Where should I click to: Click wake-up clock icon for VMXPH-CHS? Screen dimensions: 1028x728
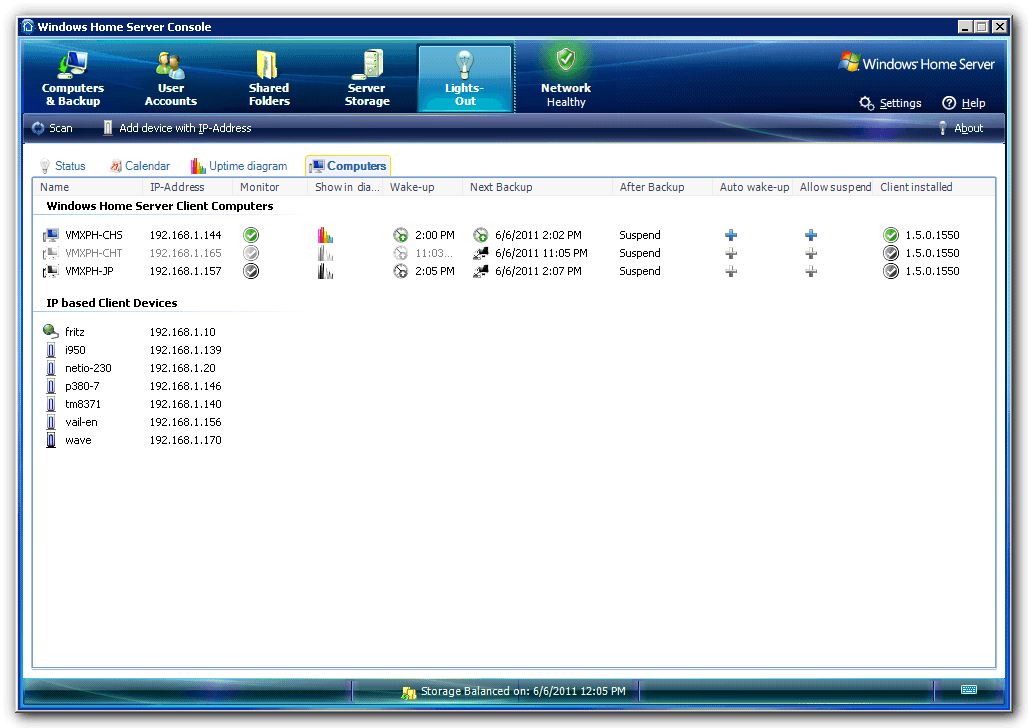401,235
